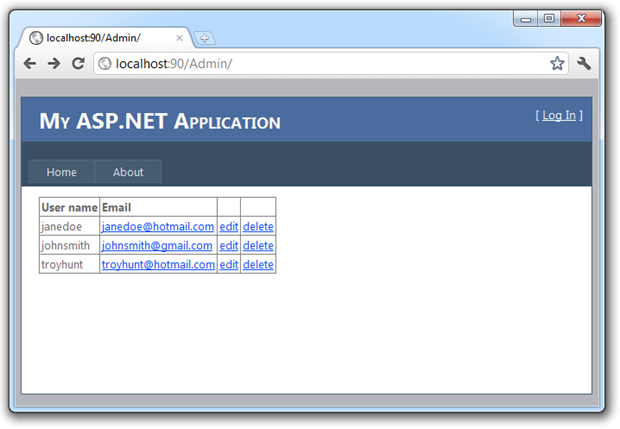The height and width of the screenshot is (429, 620).
Task: Click the 'User name' column header
Action: pos(70,207)
